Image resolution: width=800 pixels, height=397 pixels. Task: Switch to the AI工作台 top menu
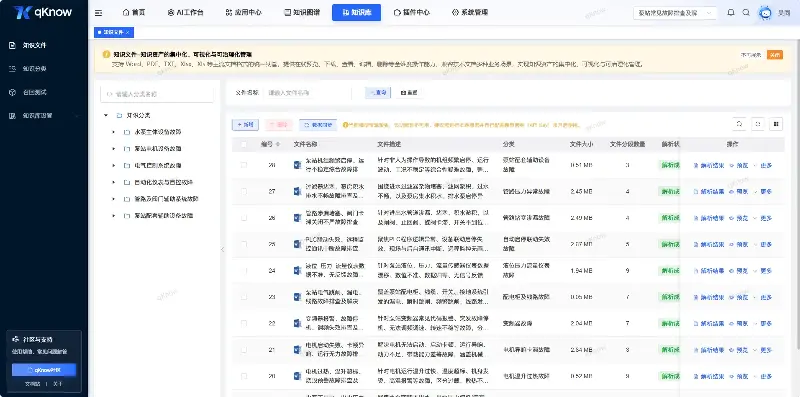(185, 13)
